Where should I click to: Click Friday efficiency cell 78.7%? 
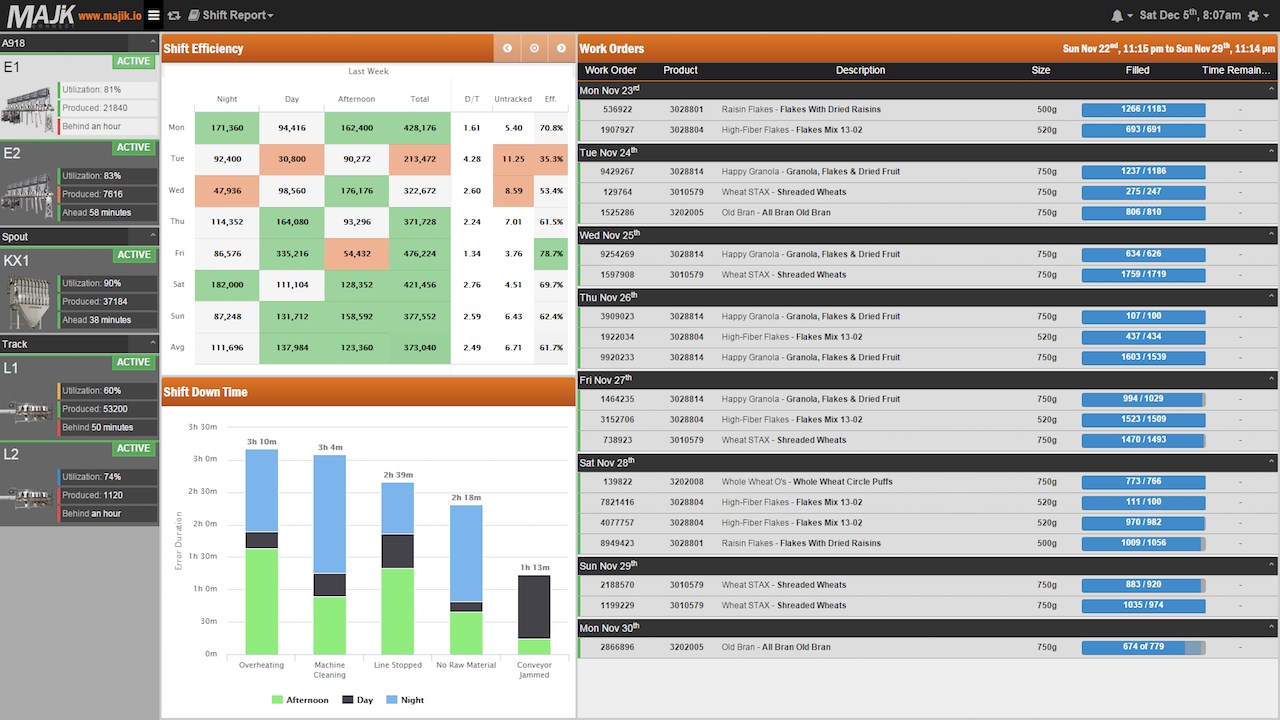pyautogui.click(x=551, y=254)
